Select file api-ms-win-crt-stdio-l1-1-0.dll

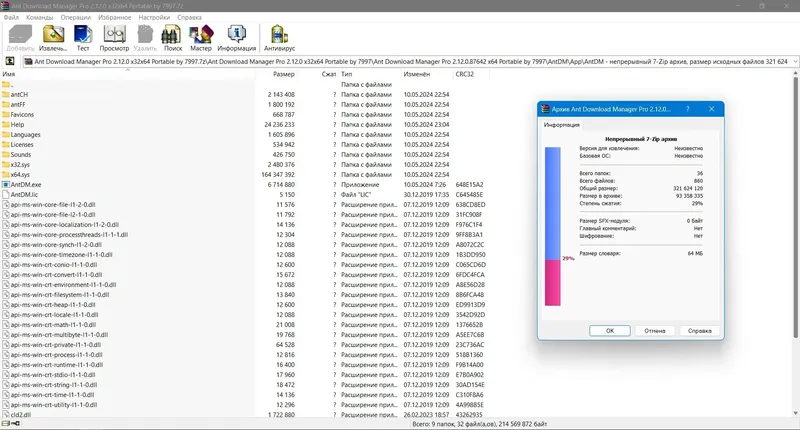pyautogui.click(x=54, y=375)
